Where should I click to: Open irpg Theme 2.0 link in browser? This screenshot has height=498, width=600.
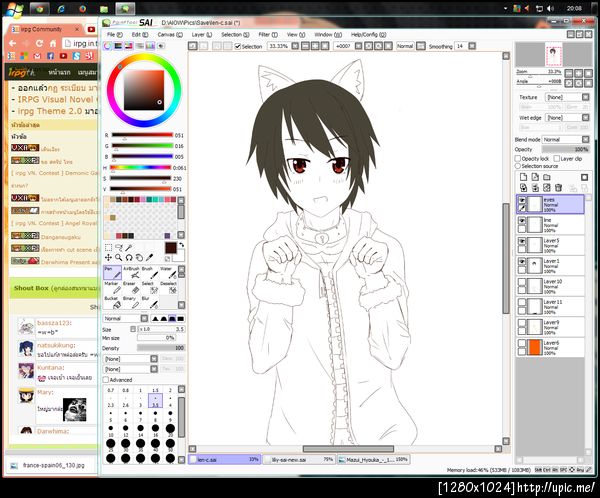click(50, 111)
